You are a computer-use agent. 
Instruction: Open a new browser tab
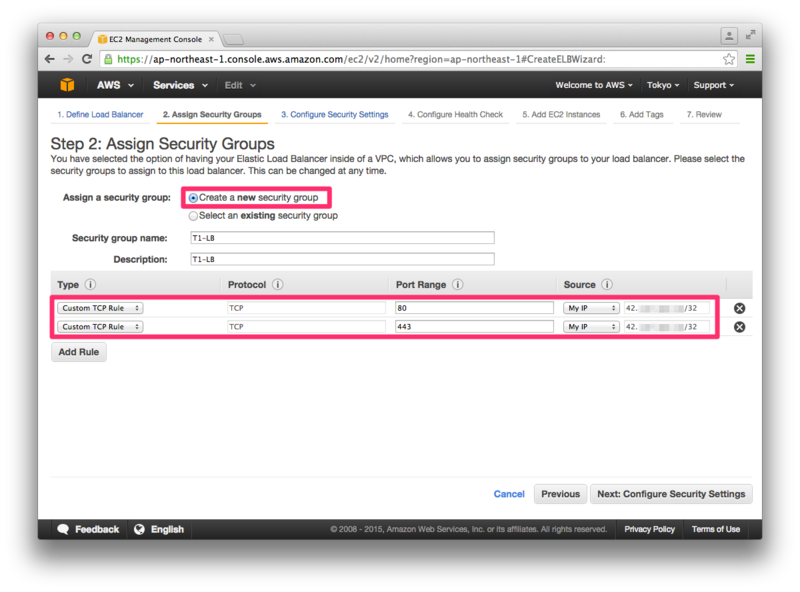coord(234,39)
